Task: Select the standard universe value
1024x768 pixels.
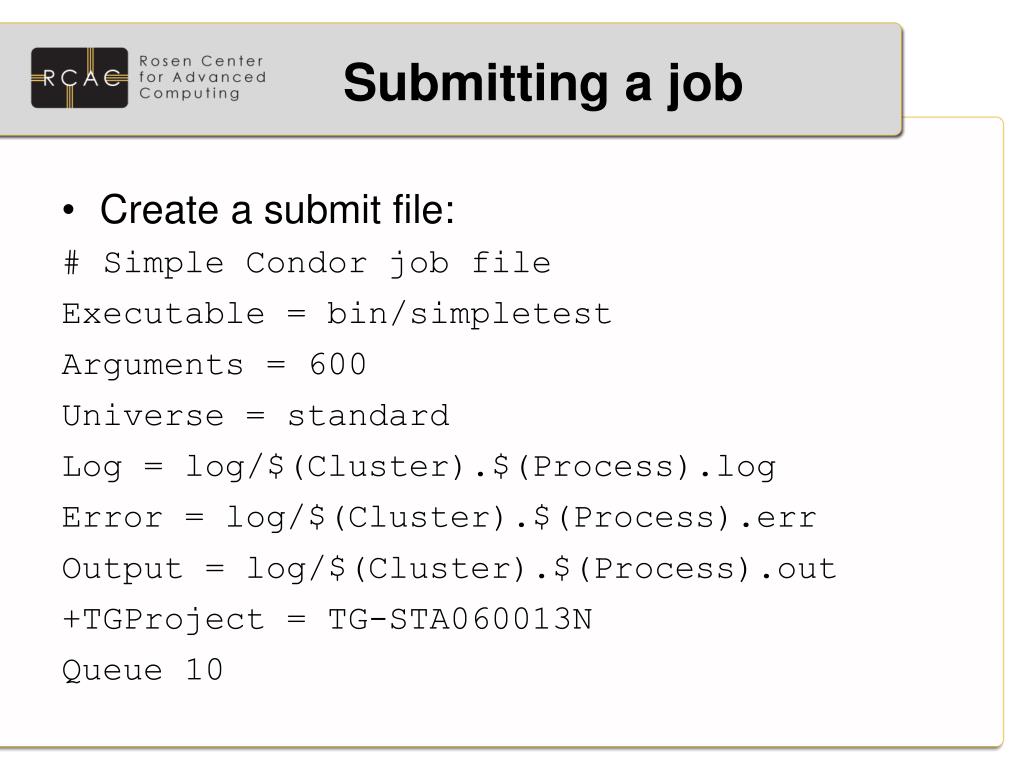Action: click(x=368, y=416)
